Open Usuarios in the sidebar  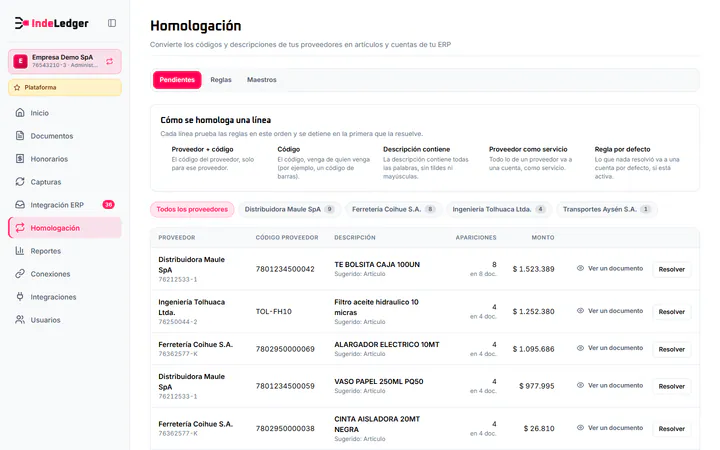[x=65, y=320]
